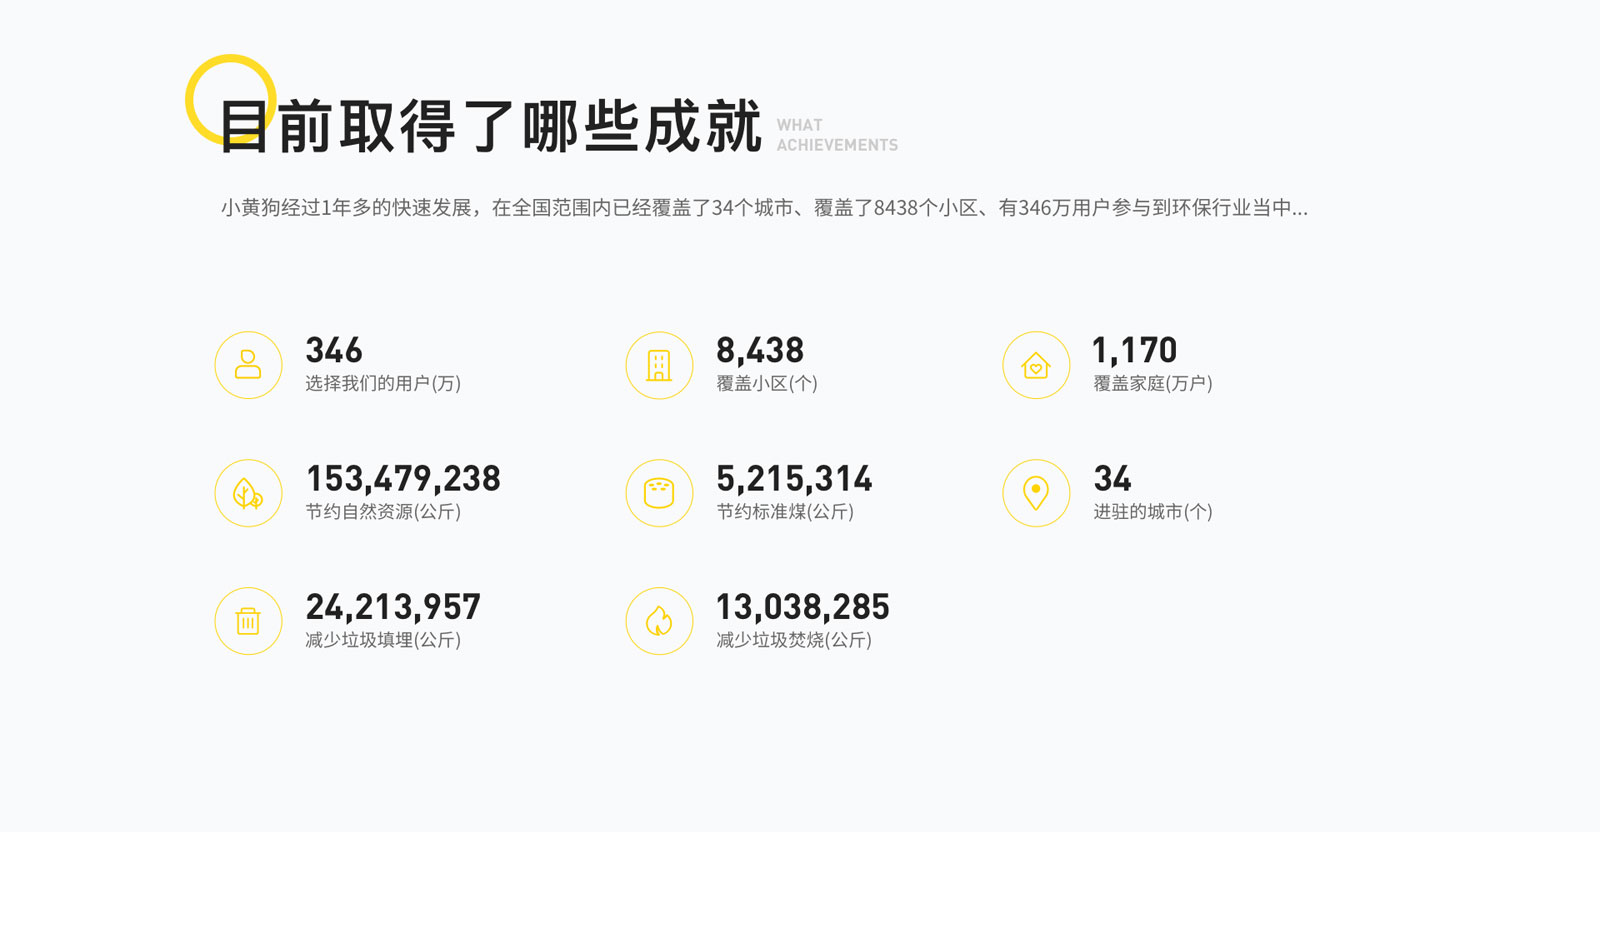Click the statistic number 8,438
The height and width of the screenshot is (938, 1600).
click(759, 351)
